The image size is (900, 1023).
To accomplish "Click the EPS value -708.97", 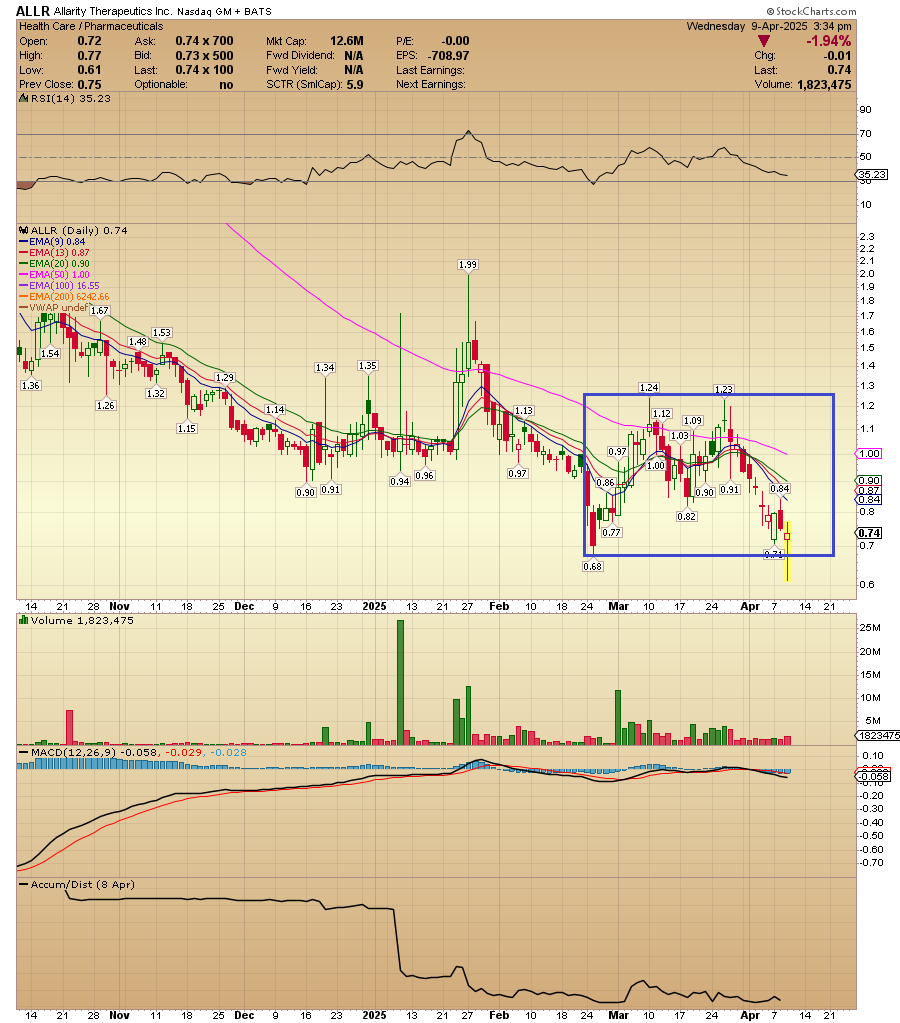I will [x=448, y=56].
